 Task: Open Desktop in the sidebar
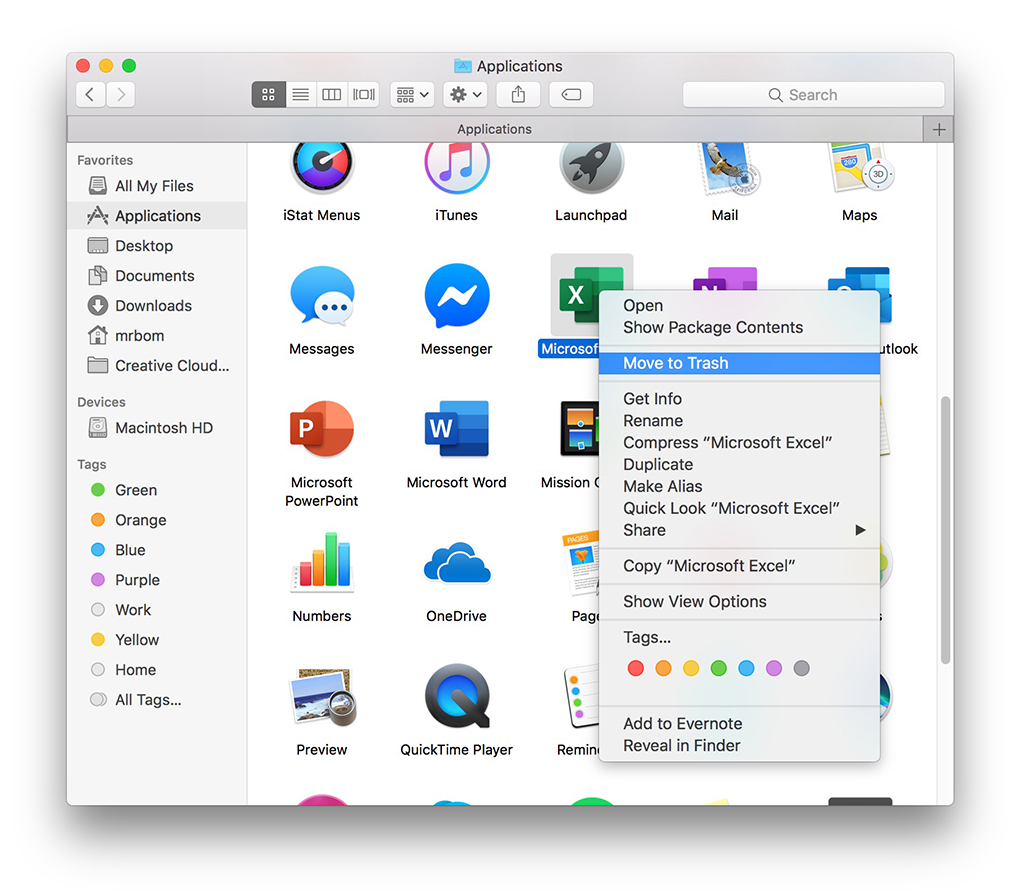157,246
